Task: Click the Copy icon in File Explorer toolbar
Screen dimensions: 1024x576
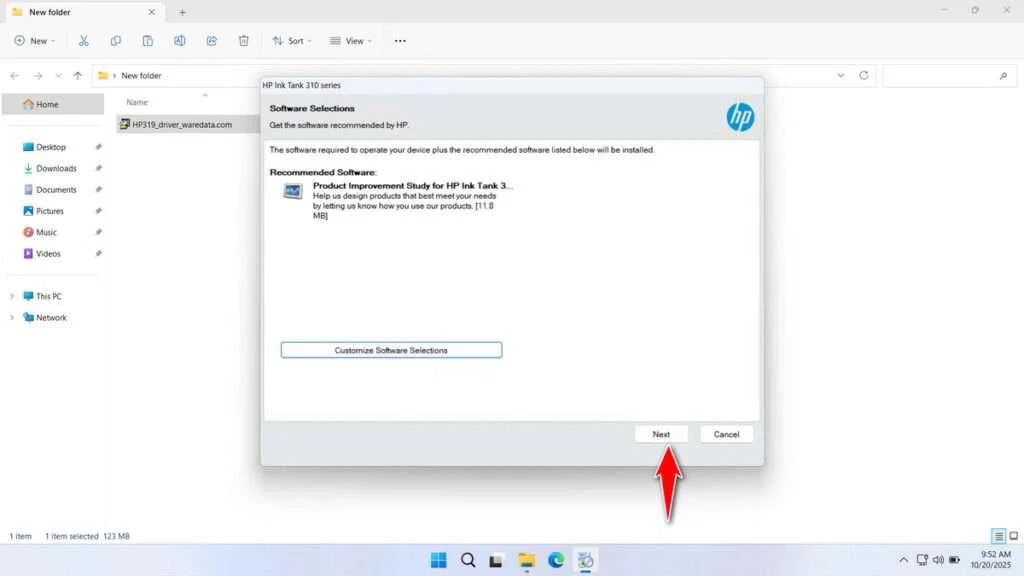Action: 116,40
